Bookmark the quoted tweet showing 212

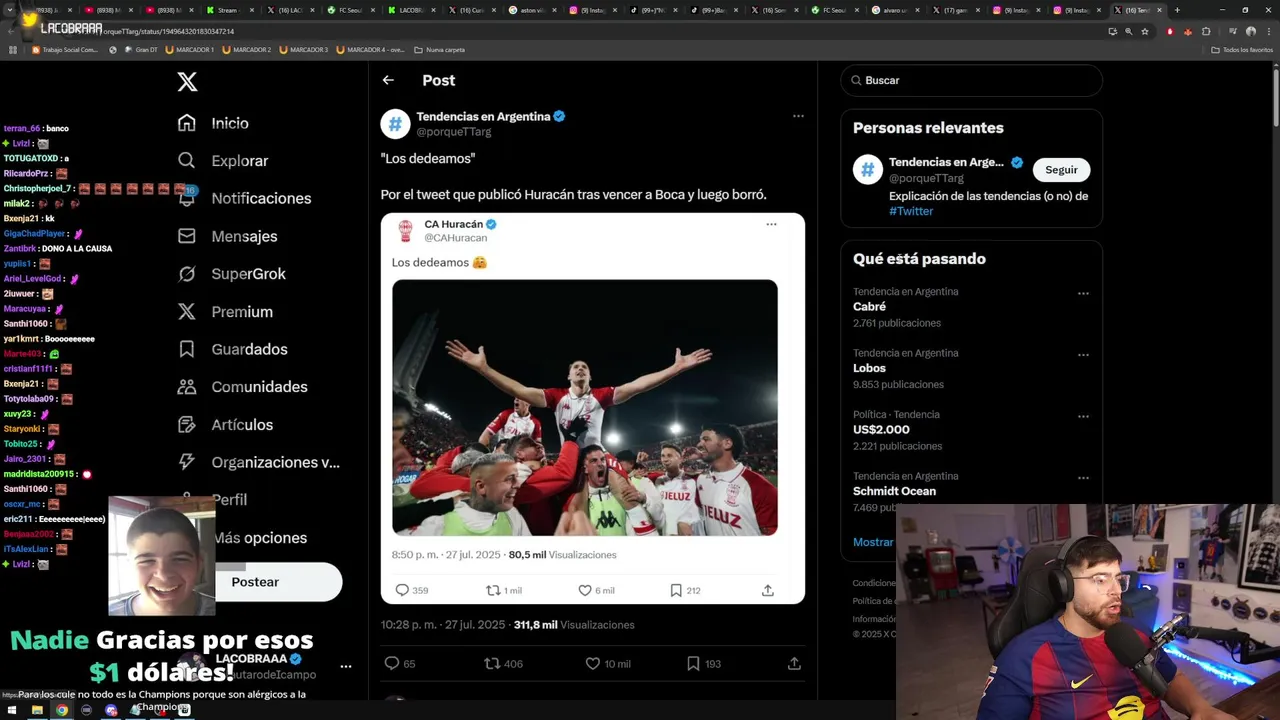point(685,590)
